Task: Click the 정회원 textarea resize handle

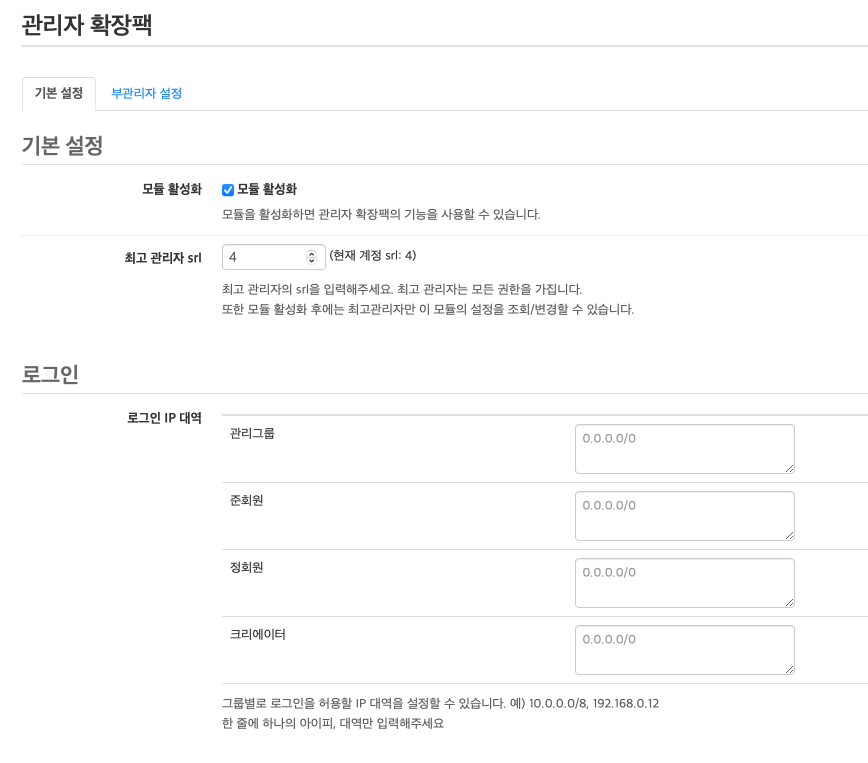Action: pos(789,602)
